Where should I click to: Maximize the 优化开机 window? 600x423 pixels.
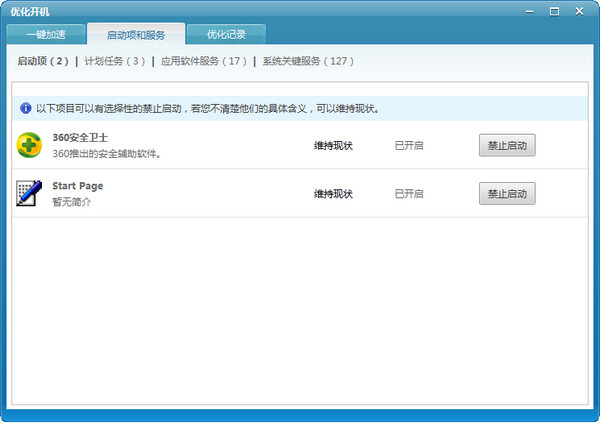coord(554,12)
